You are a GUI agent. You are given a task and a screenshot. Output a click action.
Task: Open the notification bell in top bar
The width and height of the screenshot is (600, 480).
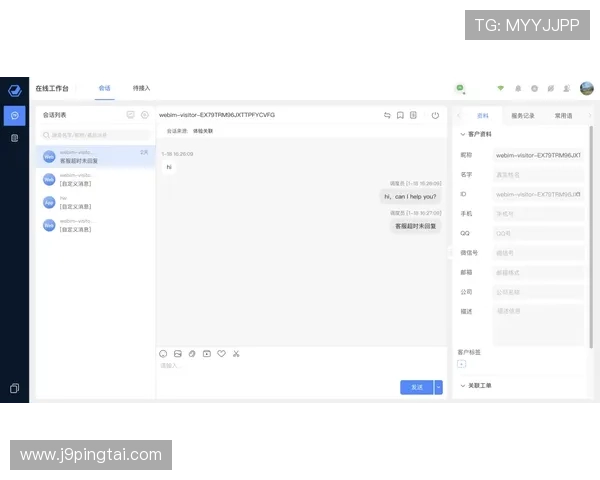coord(518,88)
